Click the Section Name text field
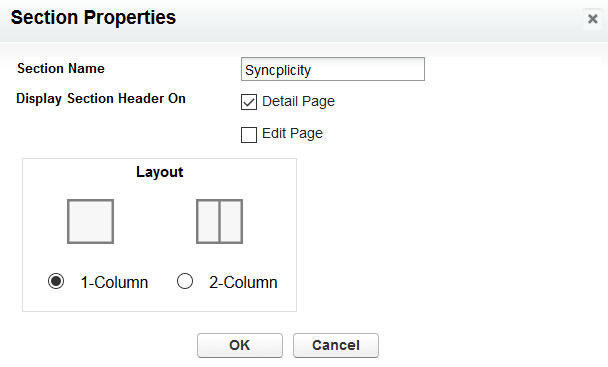608x367 pixels. [x=333, y=69]
